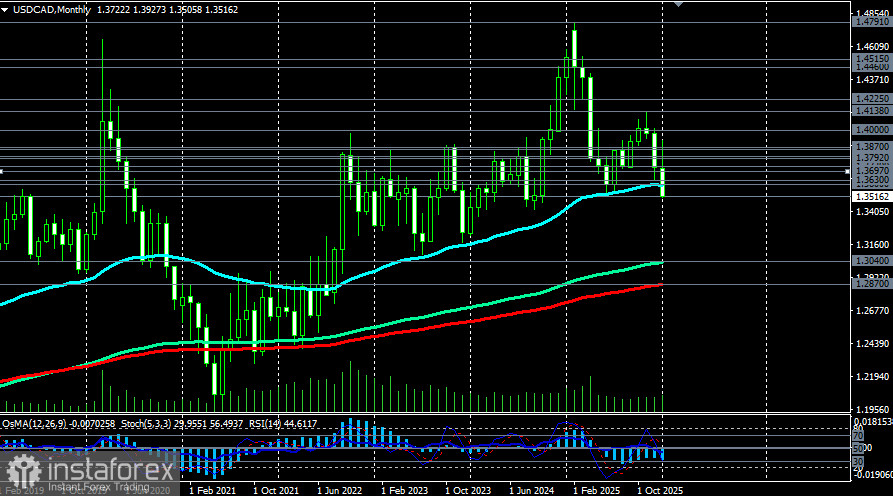Select the 1.30400 price level label
Screen dimensions: 893x496
coord(871,261)
